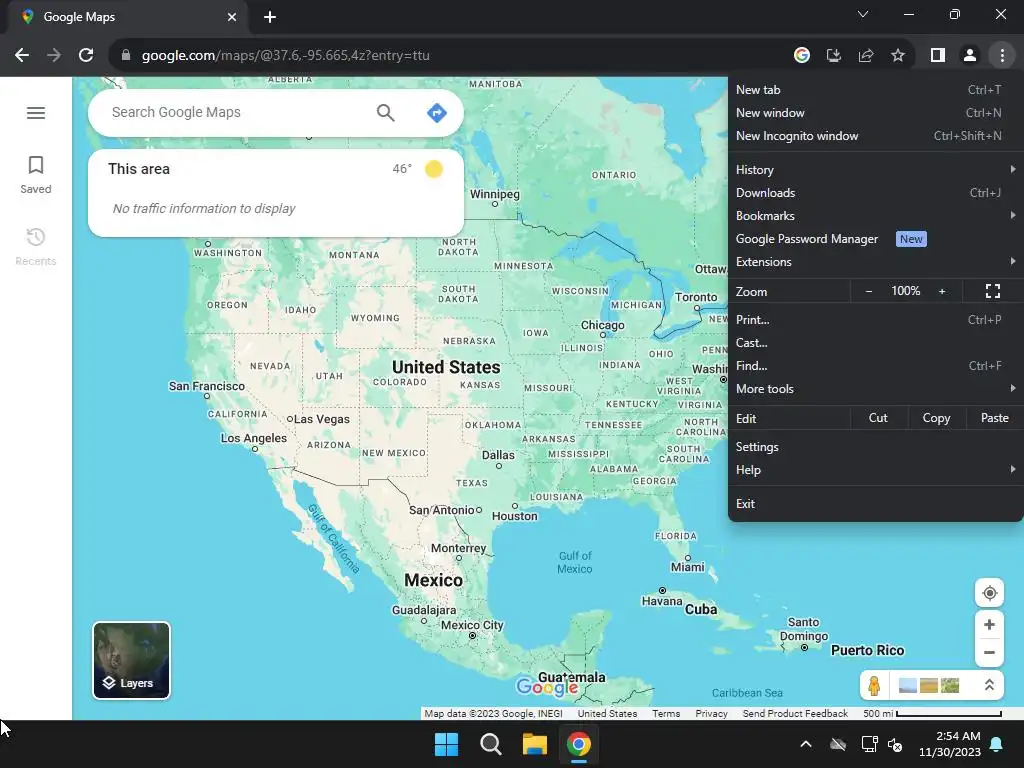Click Paste in the Edit row
Viewport: 1024px width, 768px height.
pyautogui.click(x=994, y=418)
